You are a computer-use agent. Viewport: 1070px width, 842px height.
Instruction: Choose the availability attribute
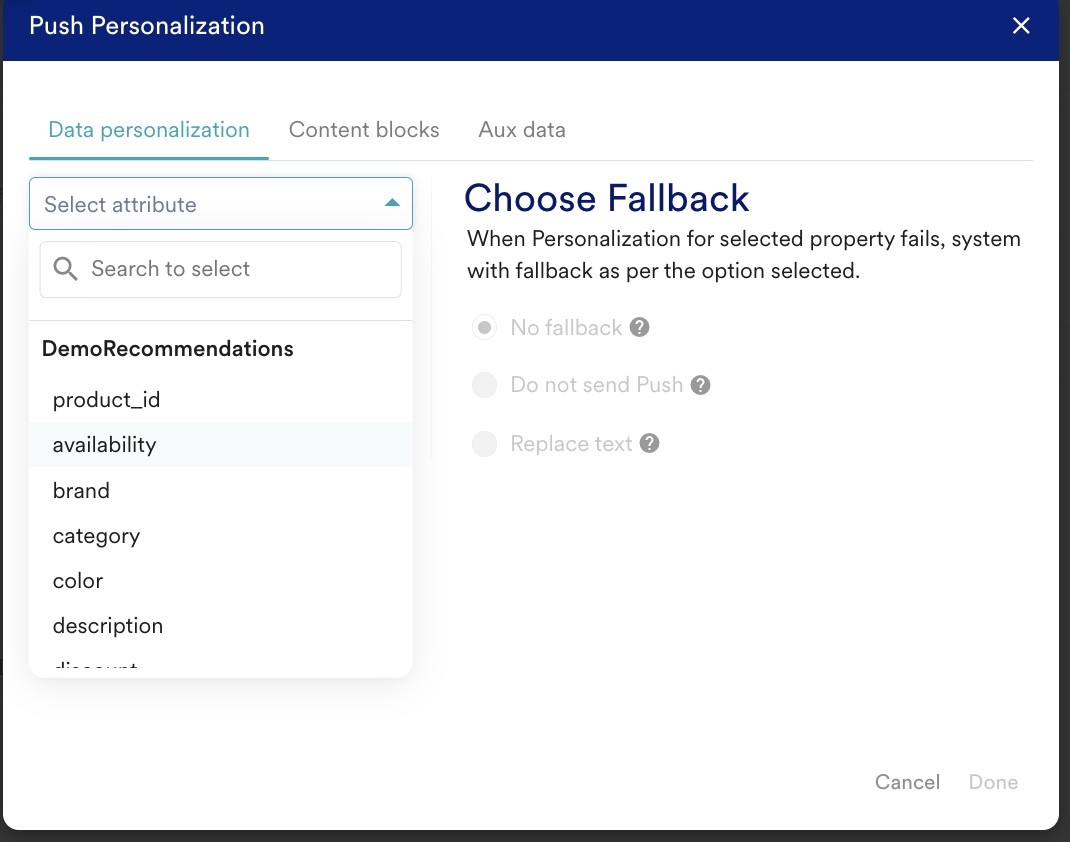coord(220,445)
